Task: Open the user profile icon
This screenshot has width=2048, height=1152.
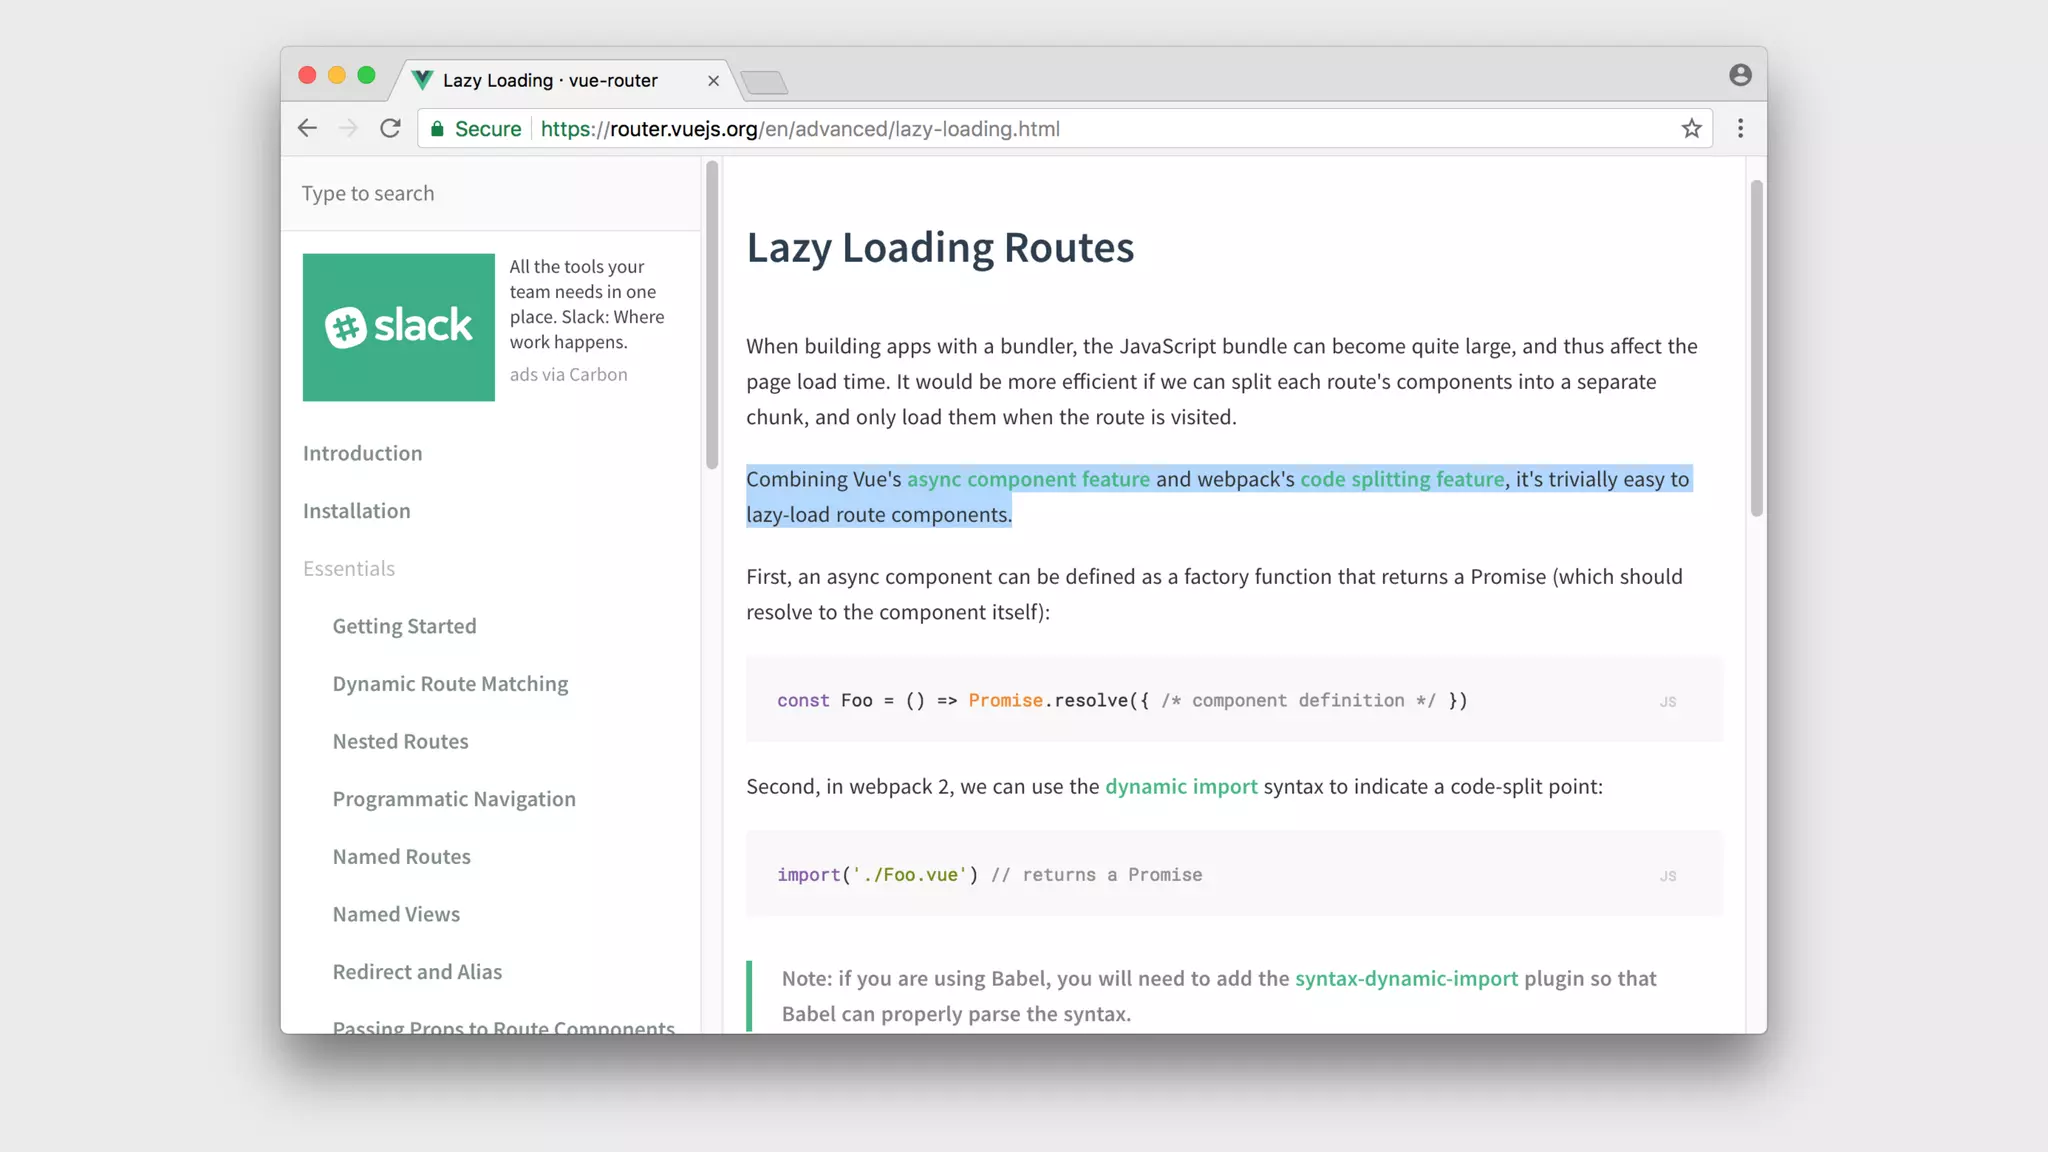Action: [x=1740, y=75]
